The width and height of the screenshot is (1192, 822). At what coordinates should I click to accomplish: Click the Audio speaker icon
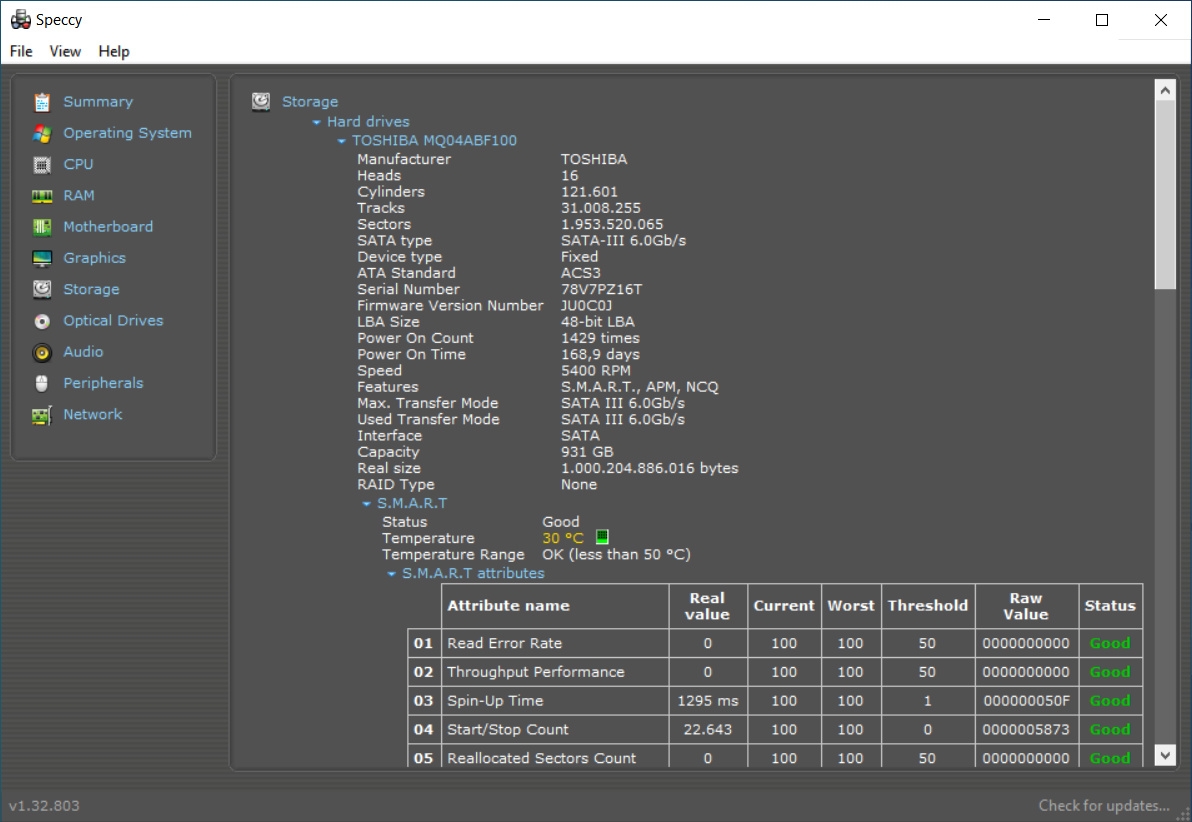[x=42, y=352]
